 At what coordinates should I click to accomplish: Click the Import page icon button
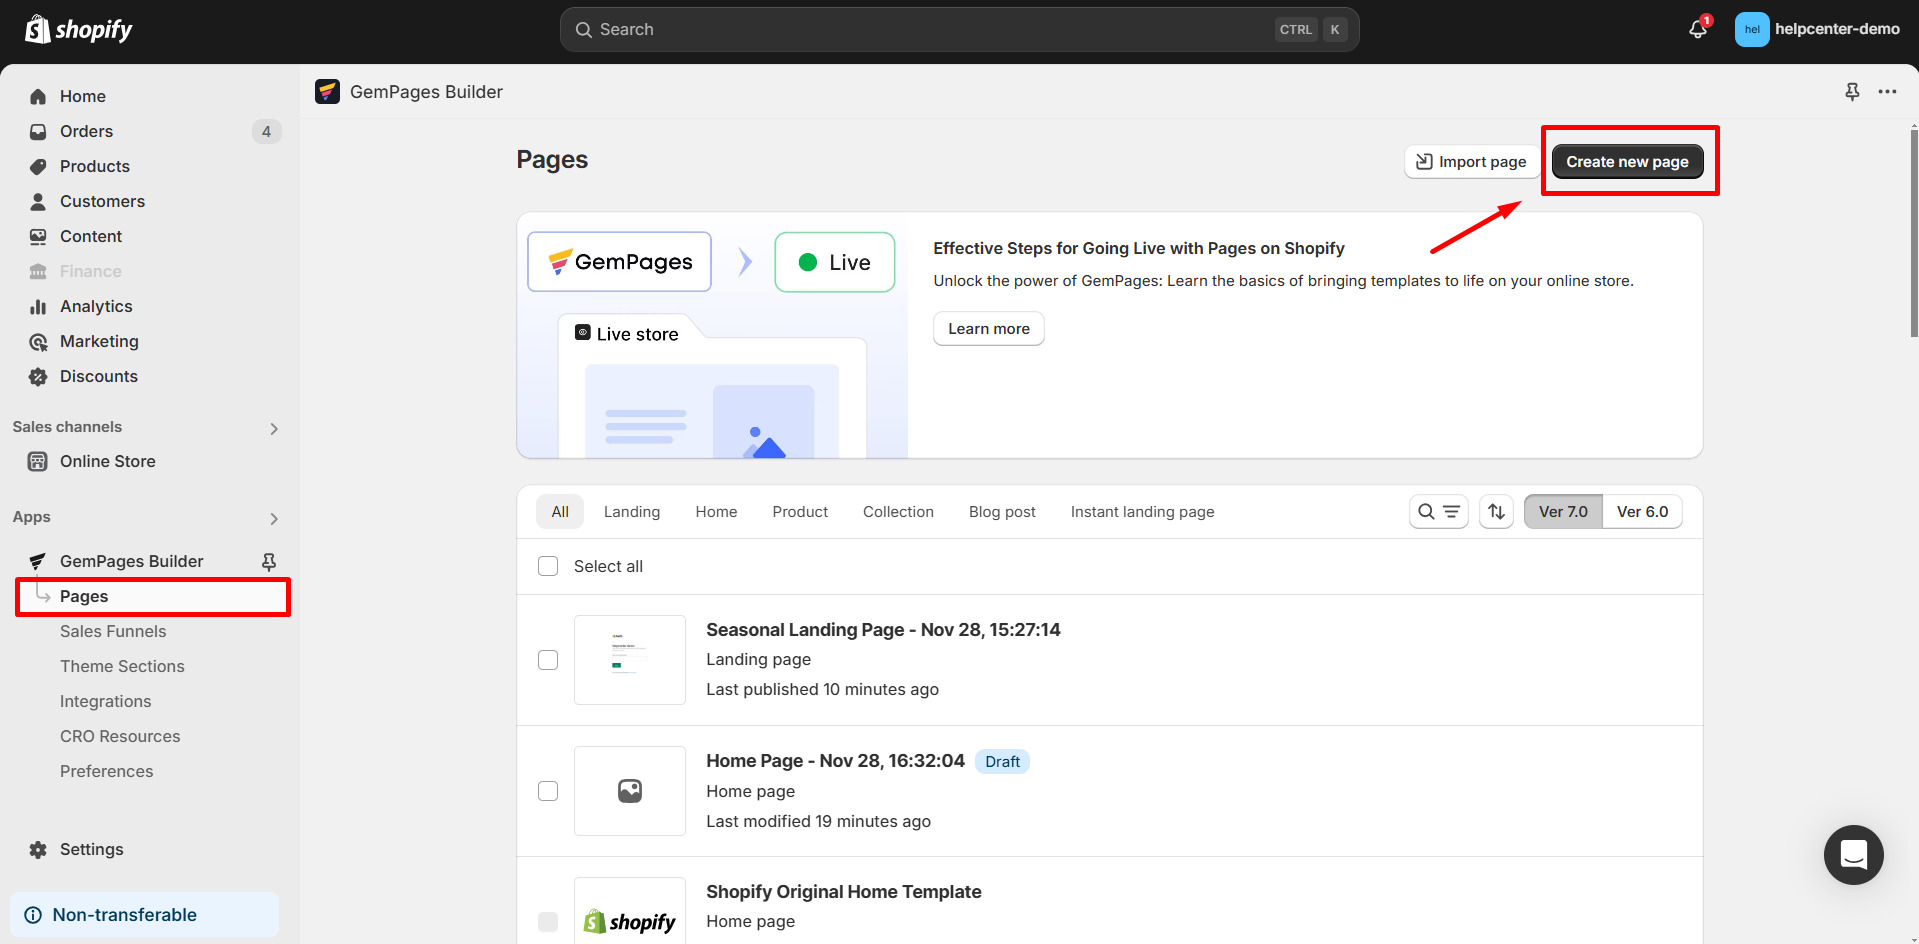[1423, 161]
